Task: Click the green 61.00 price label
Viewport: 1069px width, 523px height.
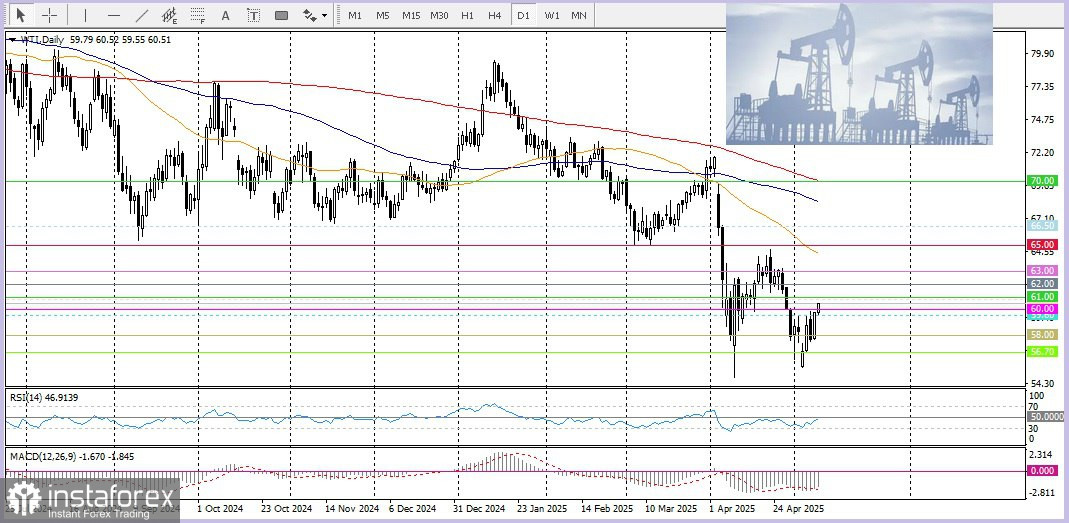Action: coord(1043,297)
